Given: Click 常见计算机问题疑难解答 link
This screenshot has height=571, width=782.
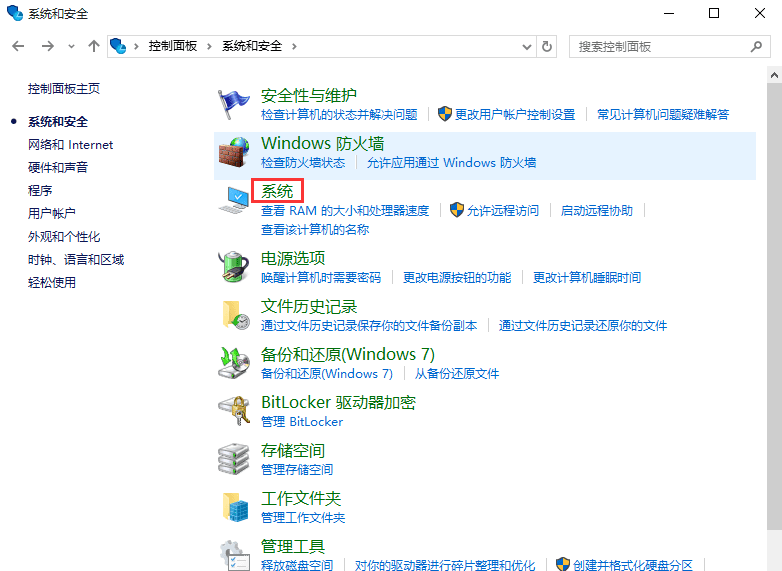Looking at the screenshot, I should click(663, 115).
